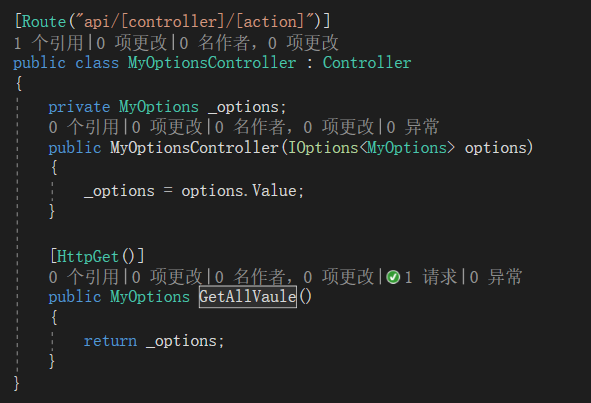Click the highlighted GetAllVaule method name

pyautogui.click(x=248, y=297)
